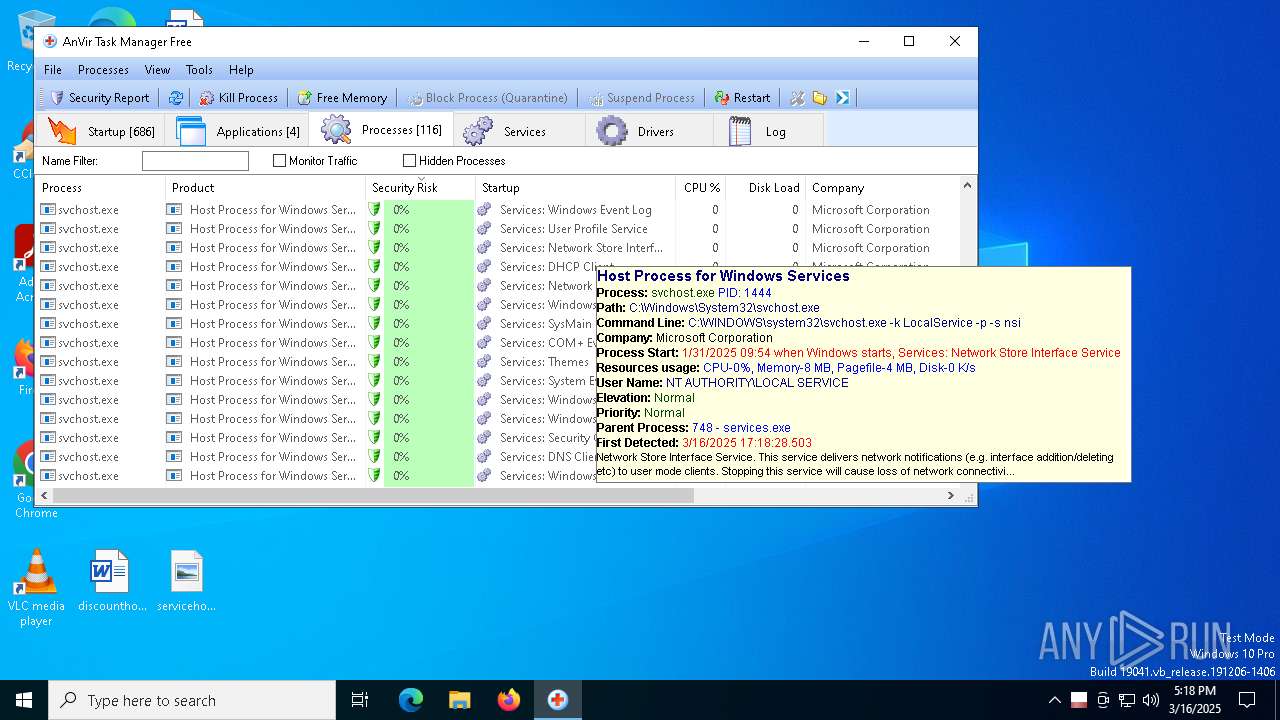Click 748 - services.exe parent process link
The width and height of the screenshot is (1280, 720).
click(x=741, y=428)
